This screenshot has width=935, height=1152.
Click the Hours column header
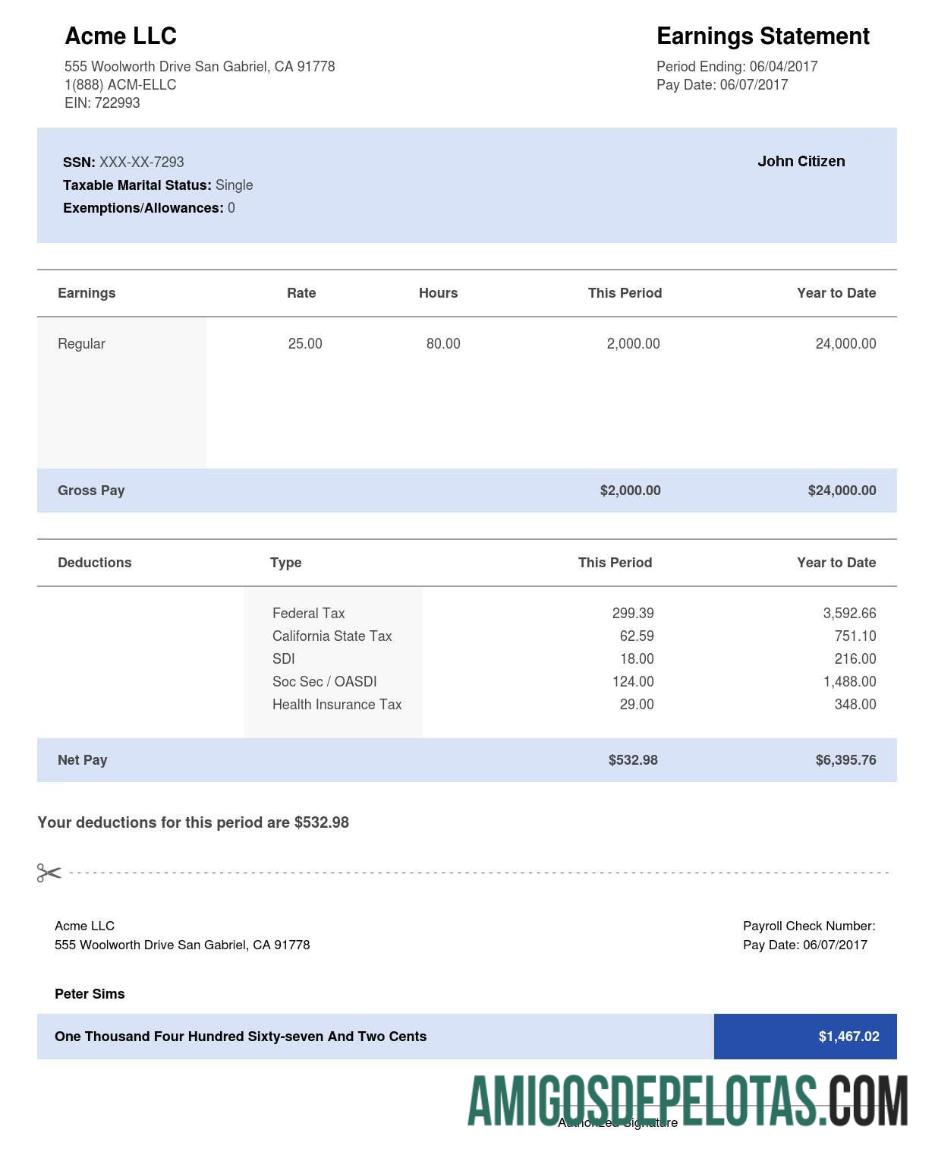tap(438, 293)
